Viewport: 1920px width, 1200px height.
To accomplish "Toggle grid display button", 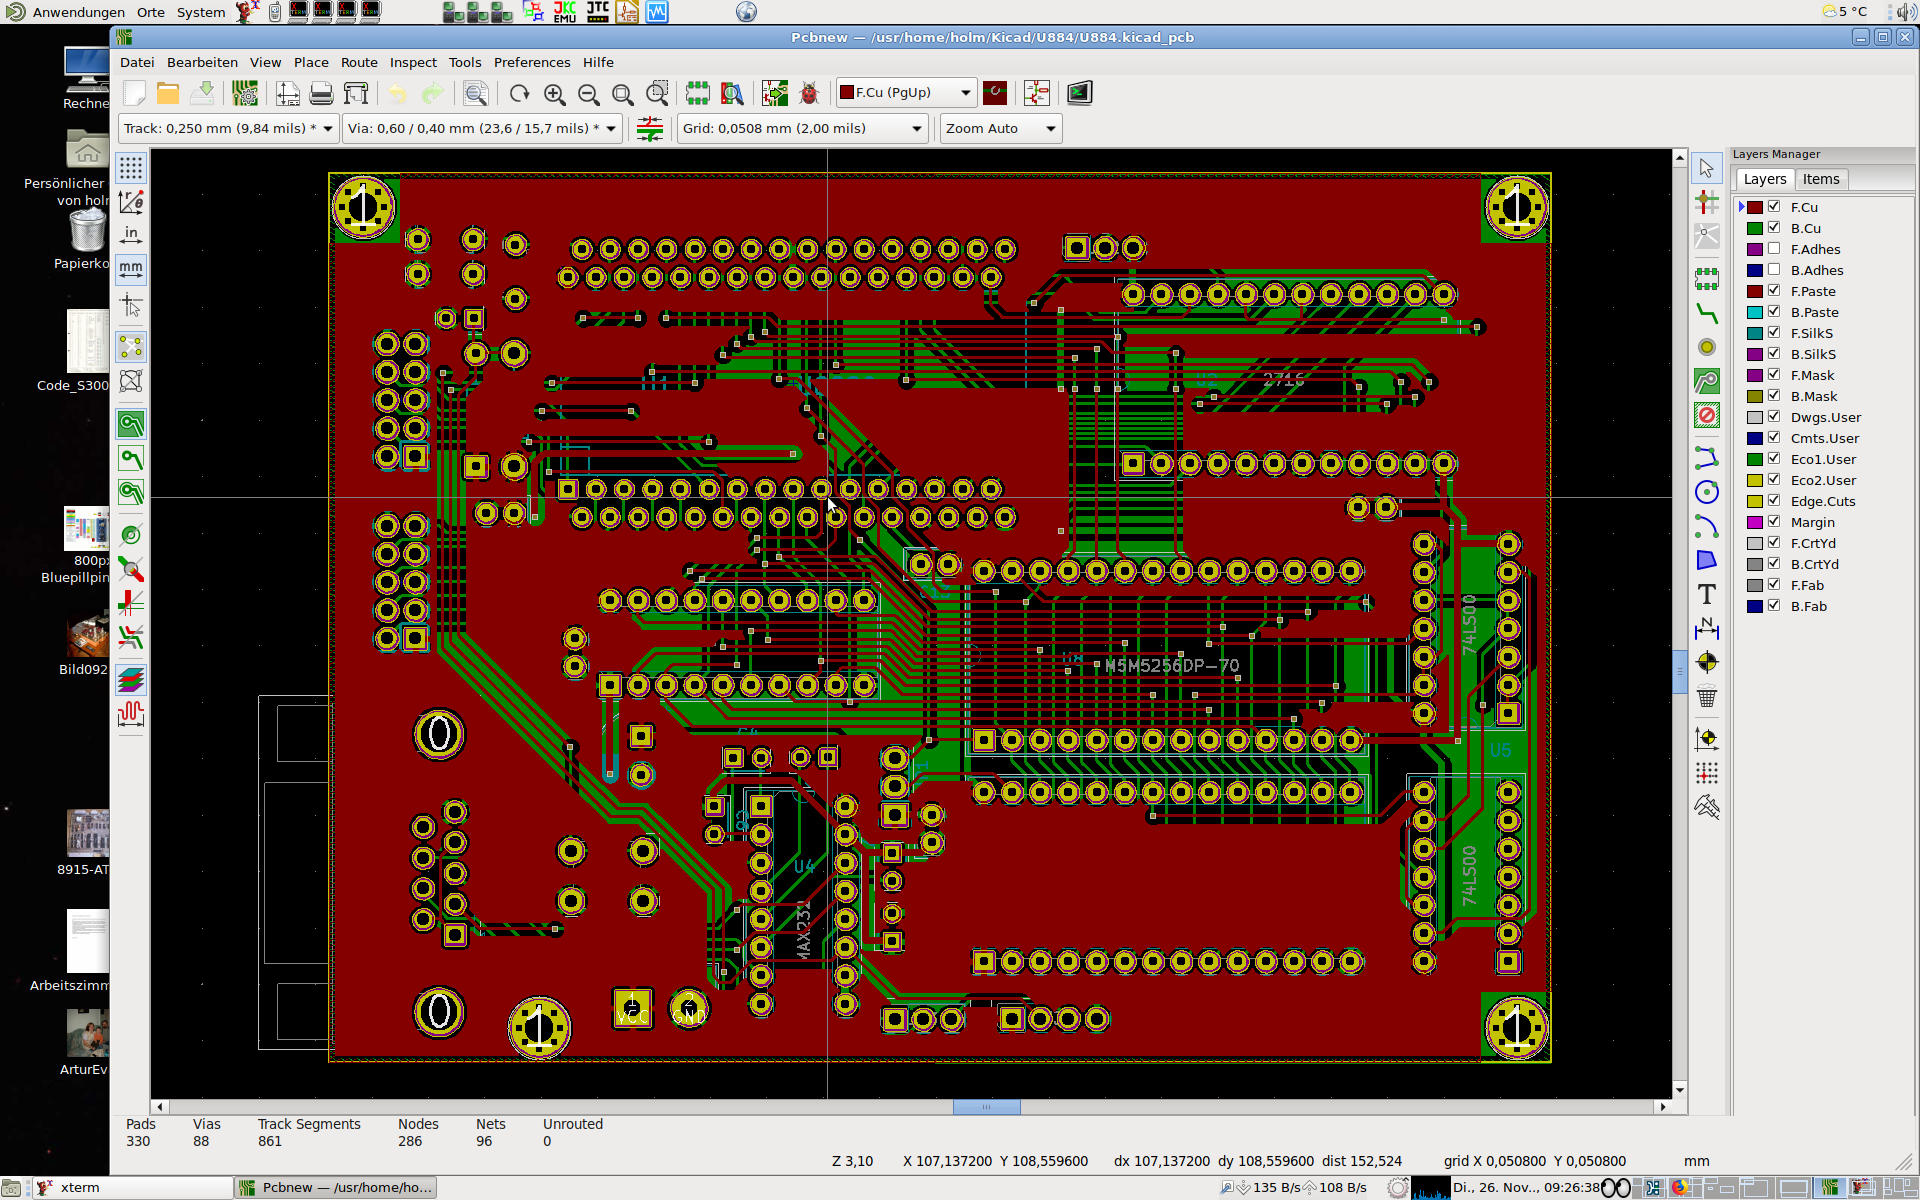I will click(x=131, y=167).
